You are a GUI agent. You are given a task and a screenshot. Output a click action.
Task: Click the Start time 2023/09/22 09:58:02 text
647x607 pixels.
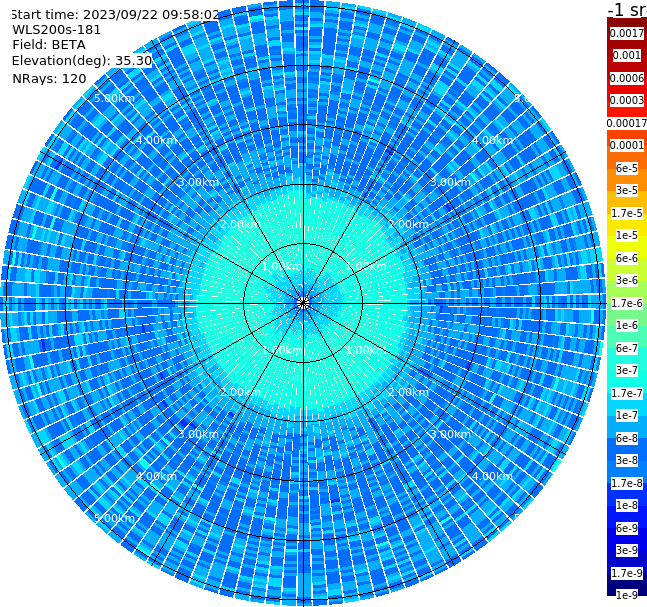click(x=115, y=14)
